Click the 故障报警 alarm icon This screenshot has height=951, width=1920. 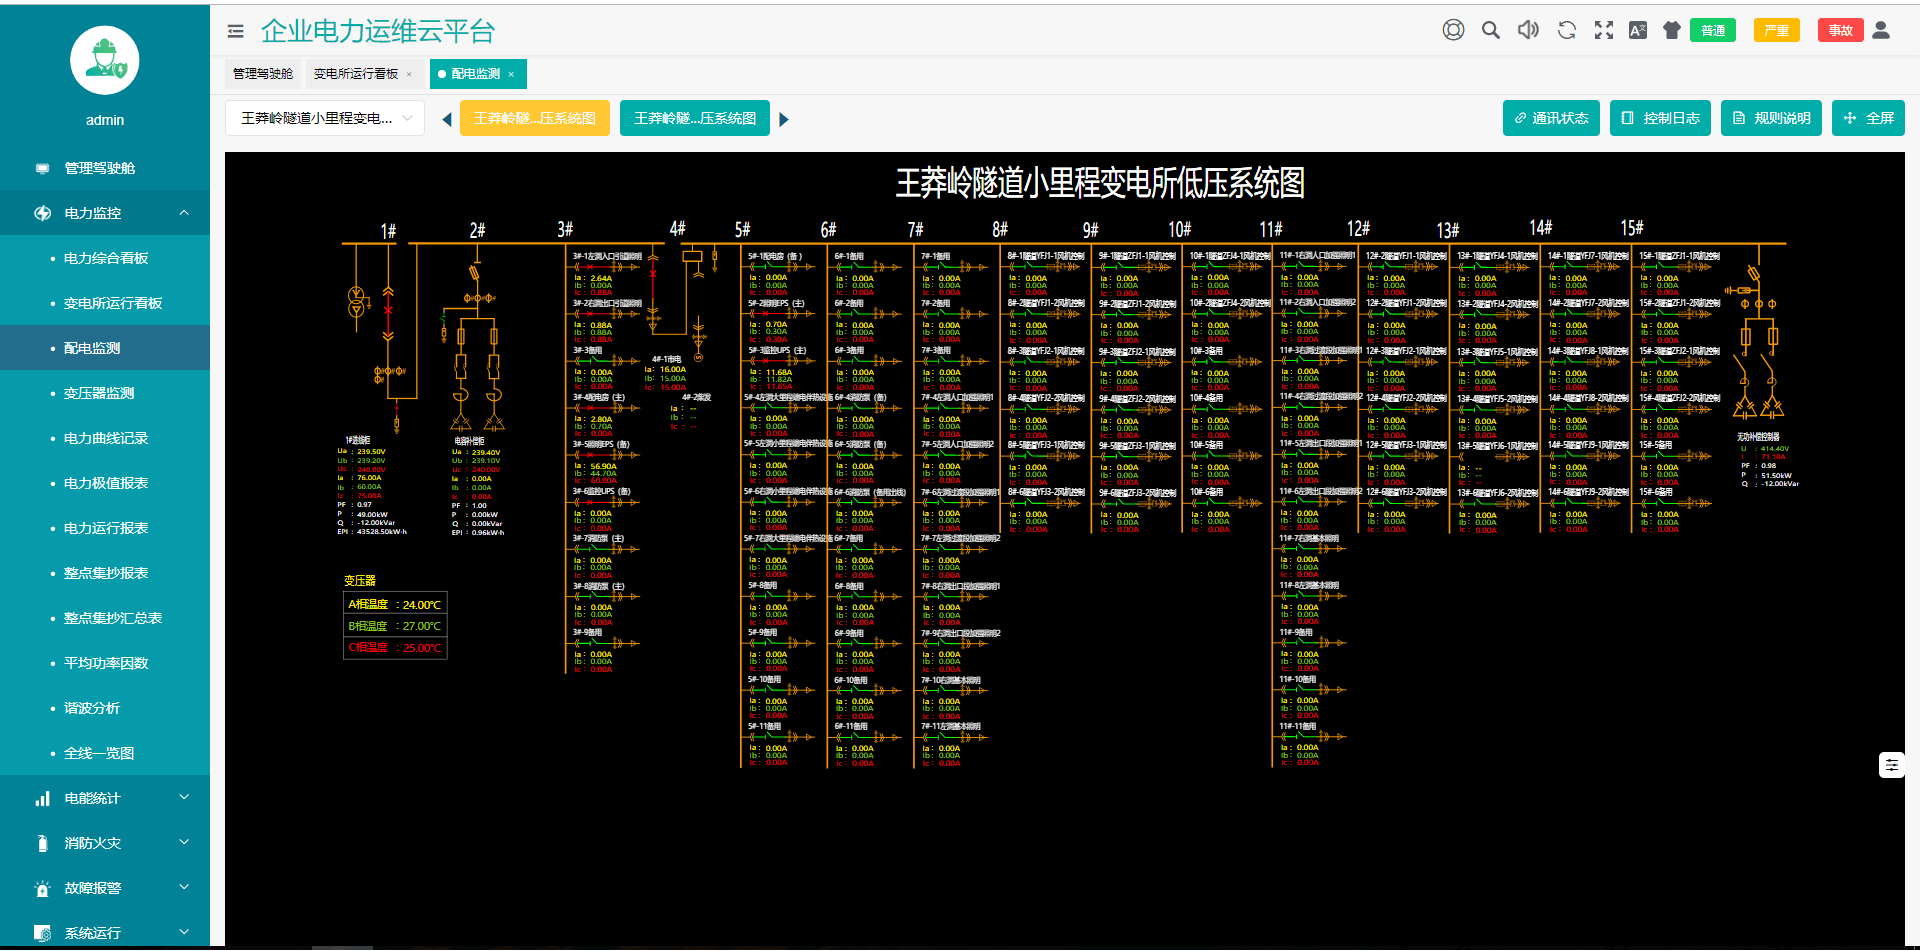coord(42,888)
